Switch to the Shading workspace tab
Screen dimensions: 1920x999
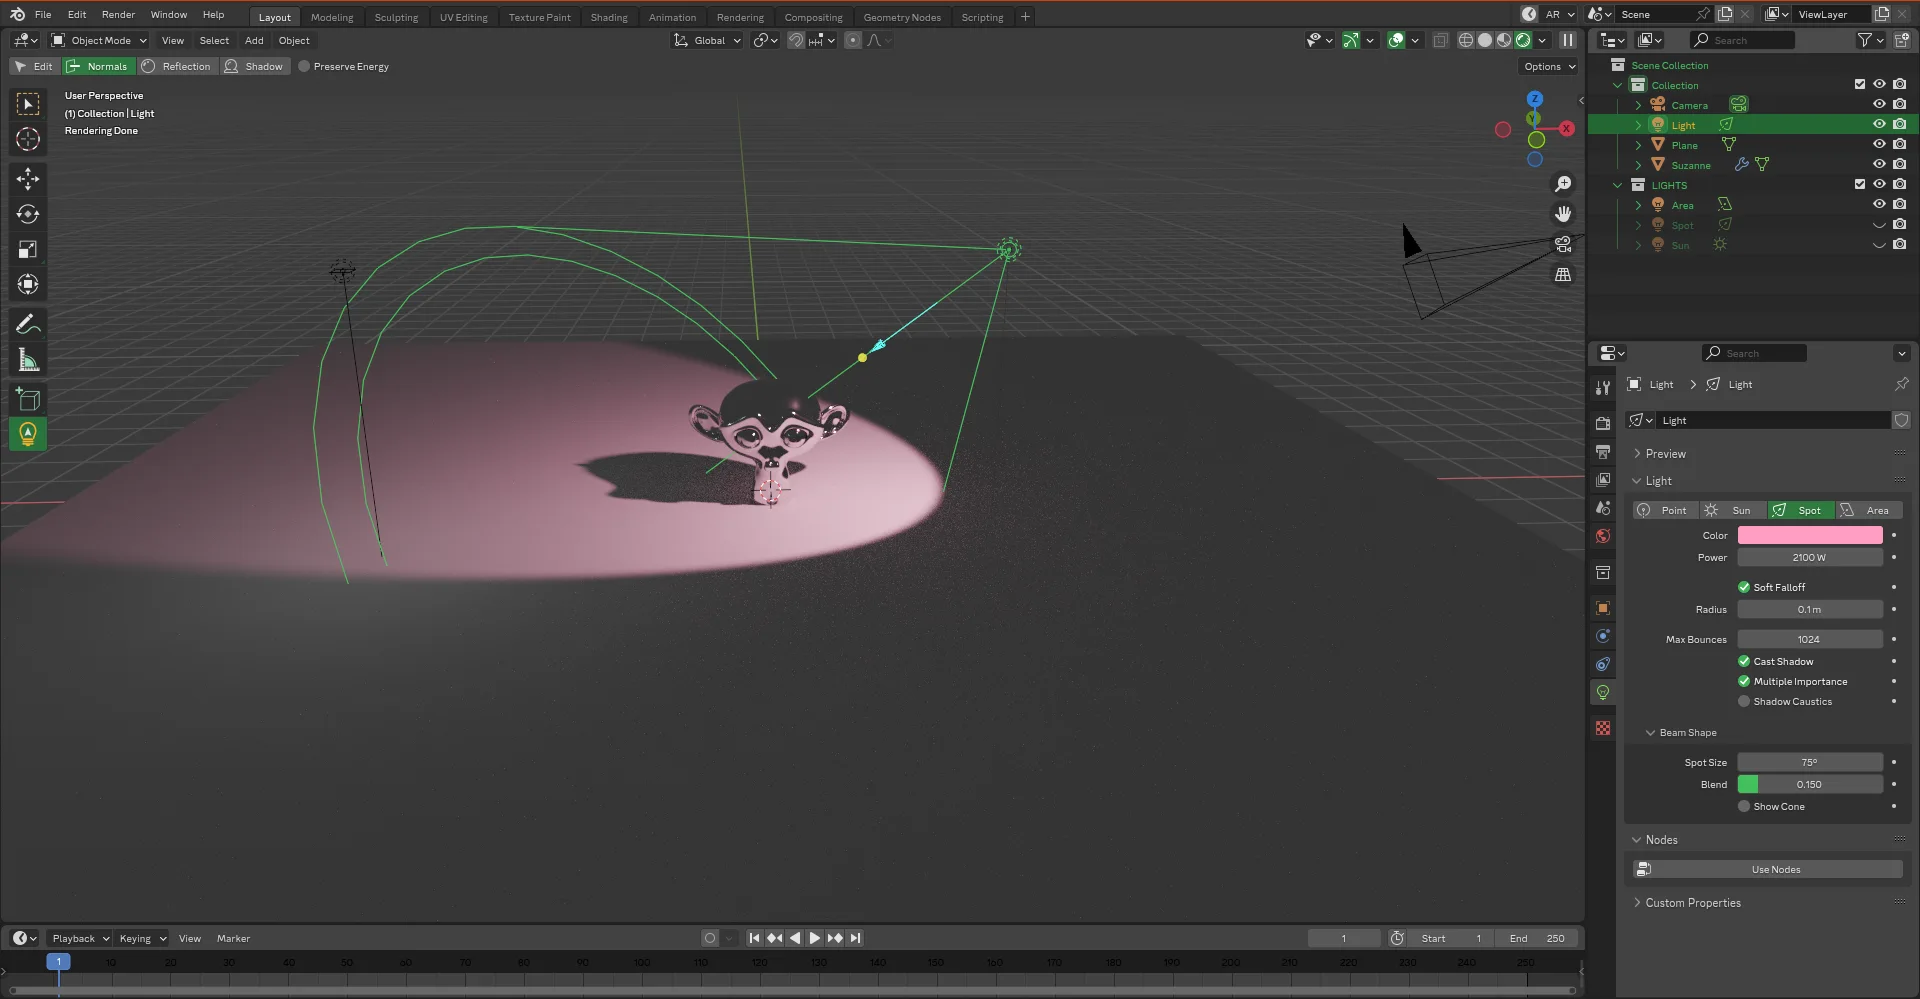608,16
